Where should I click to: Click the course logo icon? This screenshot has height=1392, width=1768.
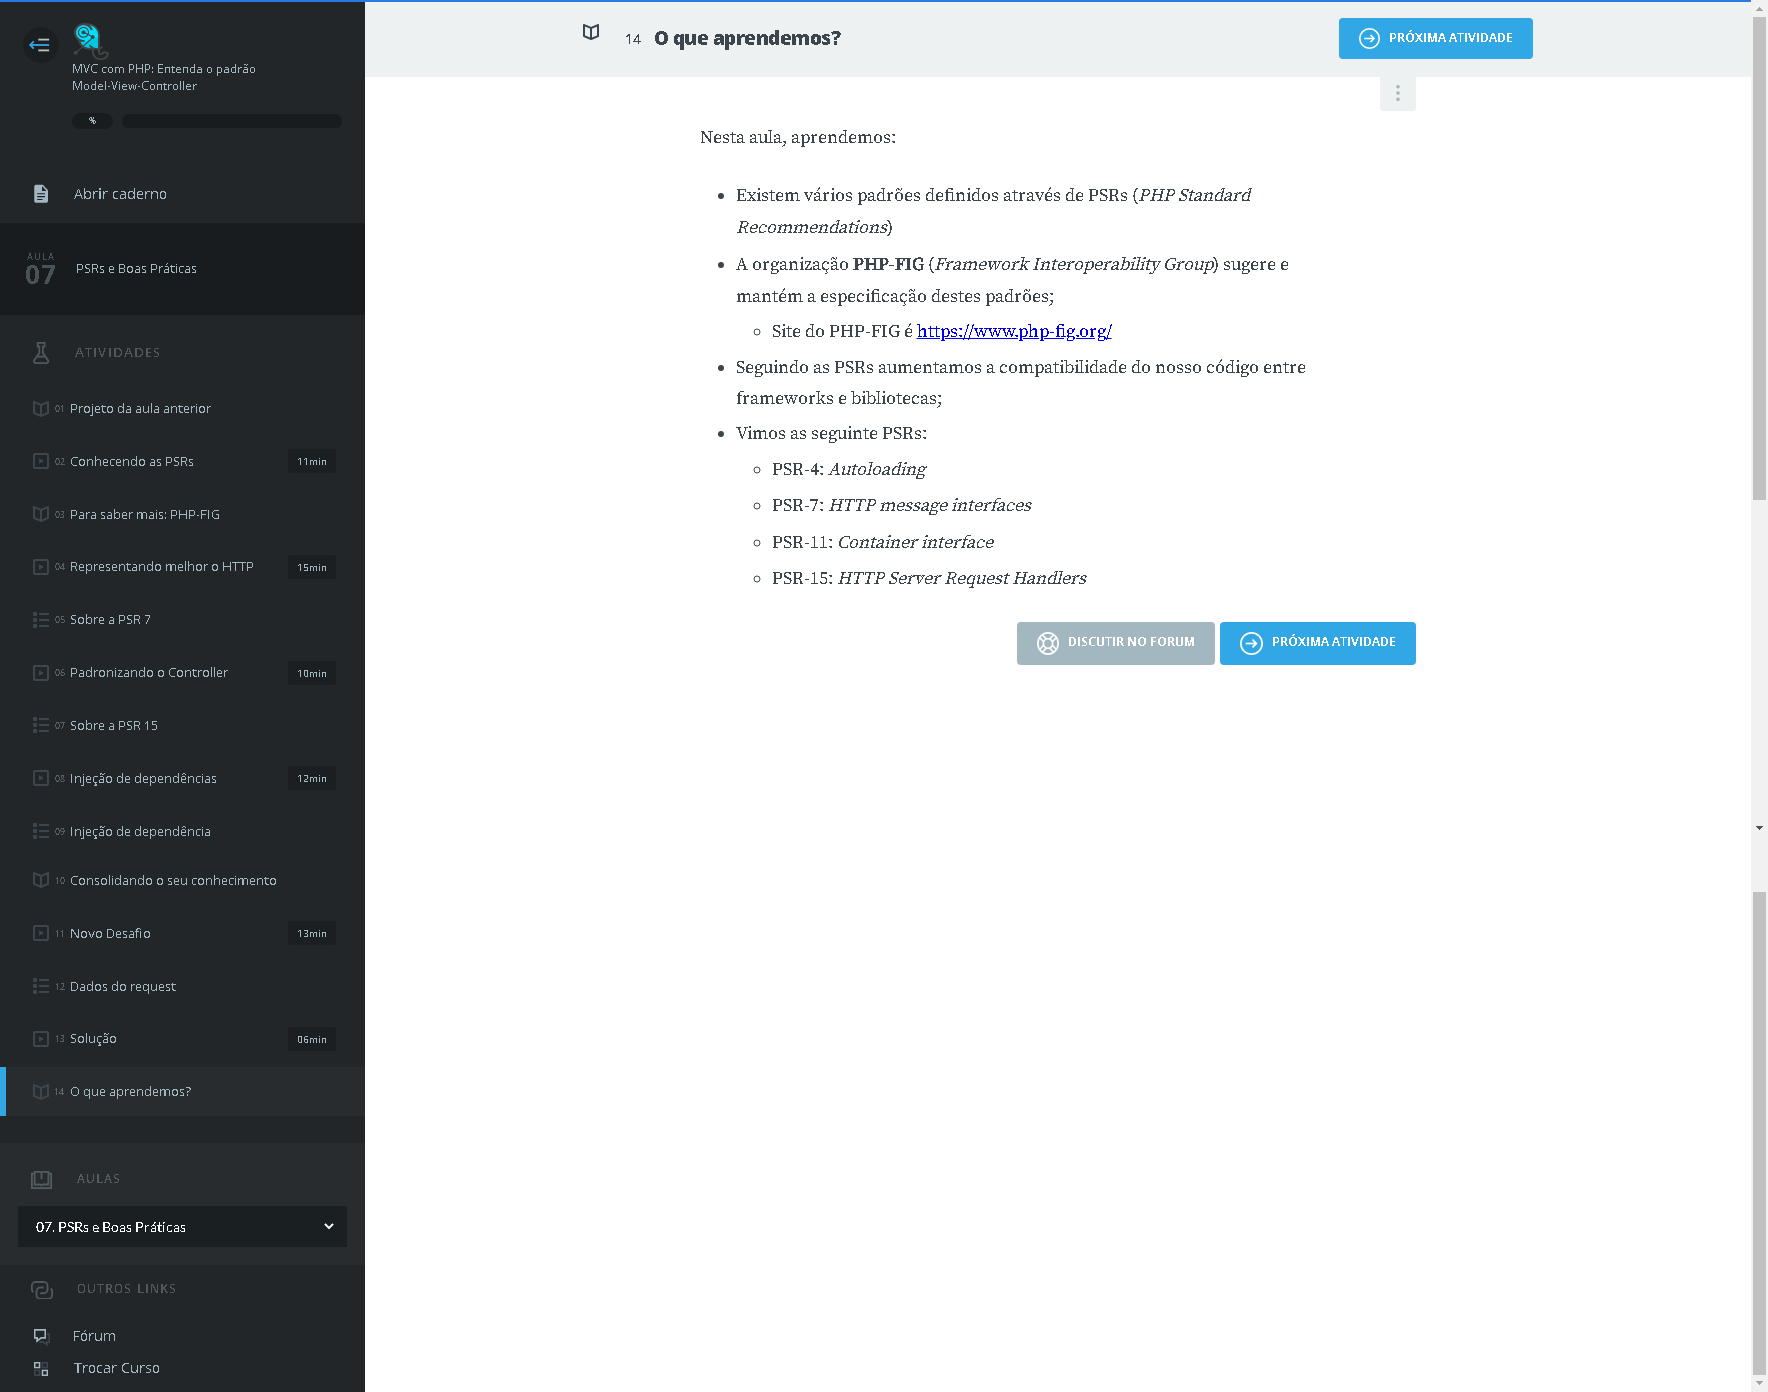point(89,40)
